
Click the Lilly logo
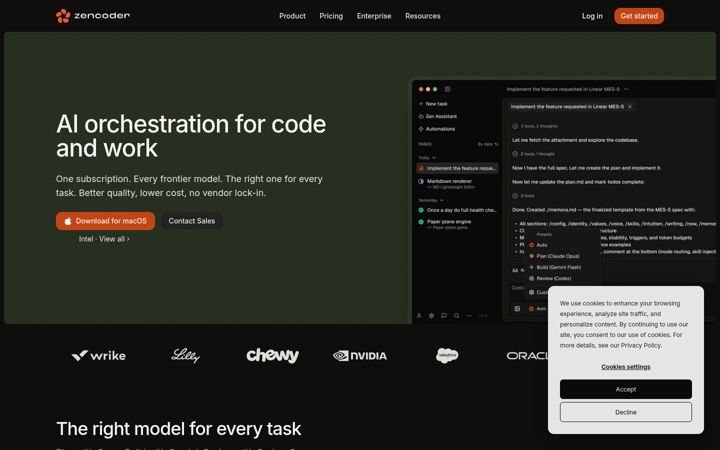pyautogui.click(x=186, y=355)
